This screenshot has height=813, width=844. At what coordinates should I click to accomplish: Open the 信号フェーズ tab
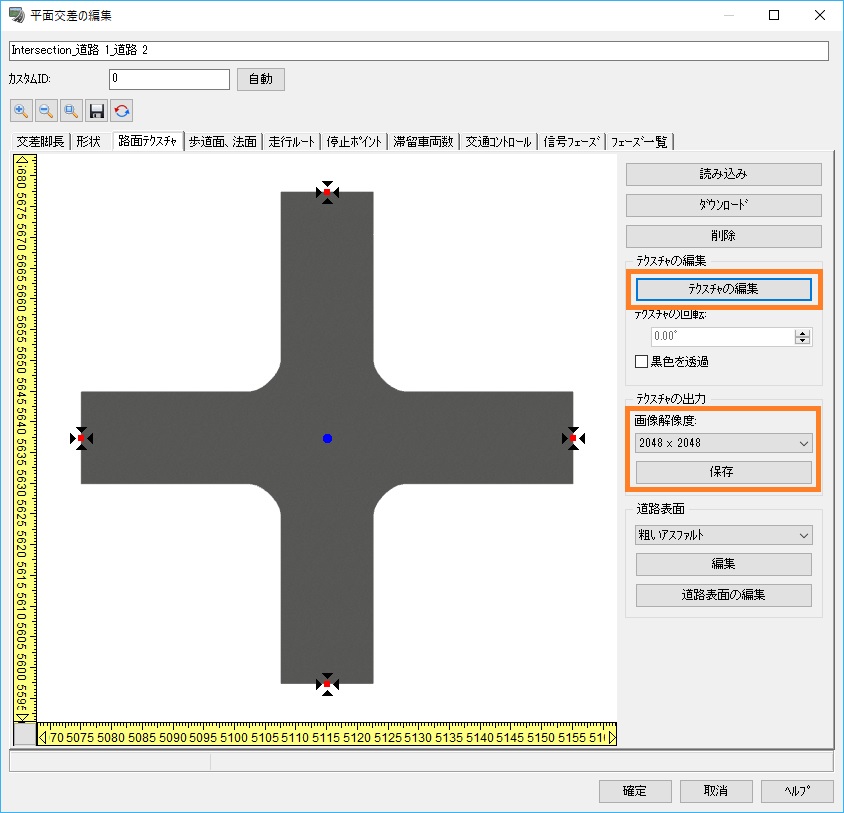(x=572, y=142)
